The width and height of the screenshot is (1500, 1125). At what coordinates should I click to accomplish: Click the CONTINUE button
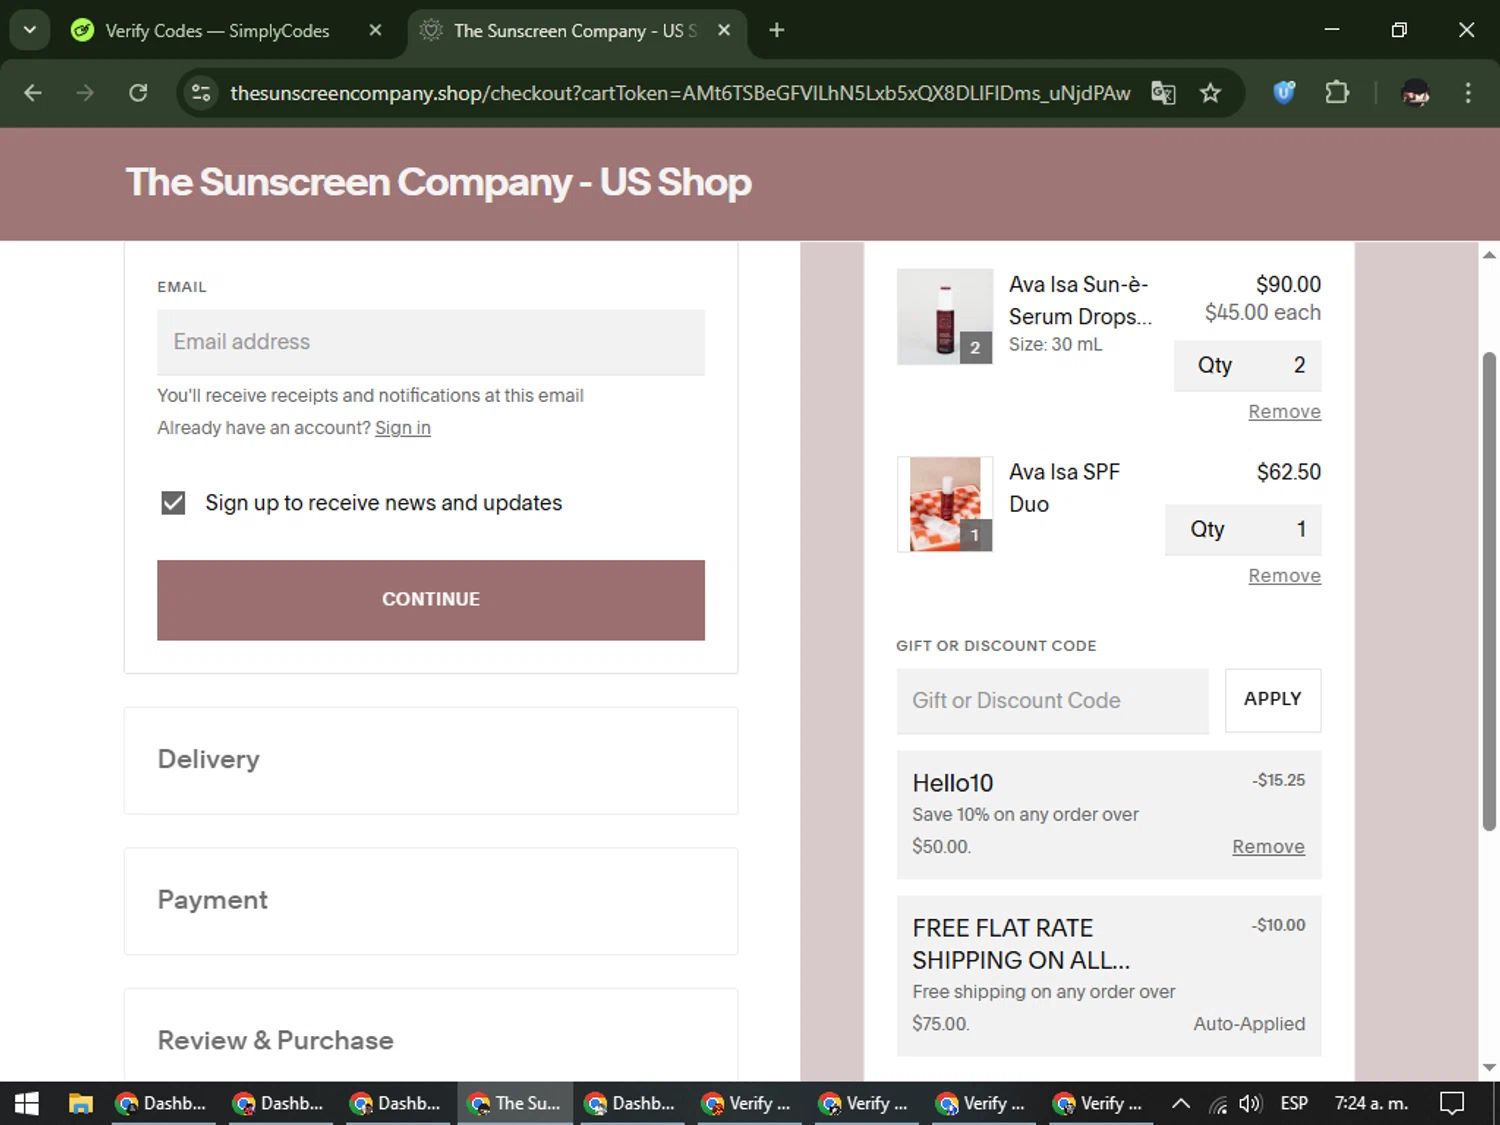coord(431,600)
